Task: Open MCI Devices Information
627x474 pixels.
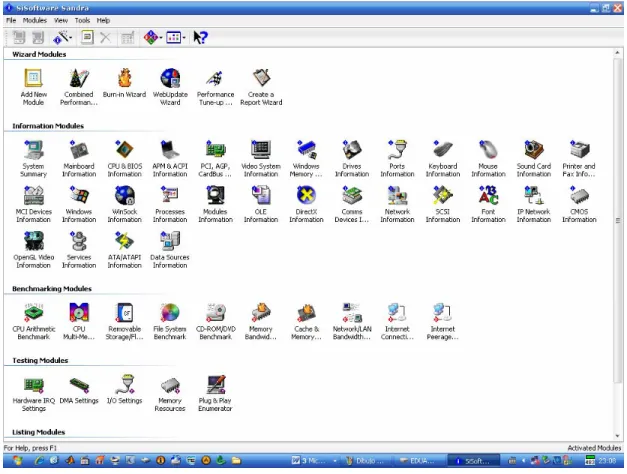Action: (34, 204)
